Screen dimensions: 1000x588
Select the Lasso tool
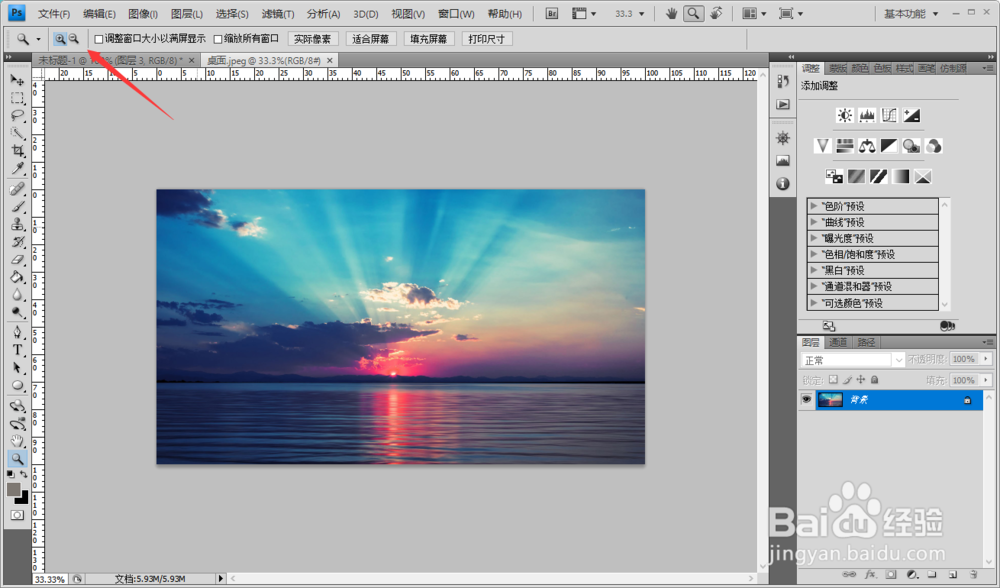coord(18,115)
